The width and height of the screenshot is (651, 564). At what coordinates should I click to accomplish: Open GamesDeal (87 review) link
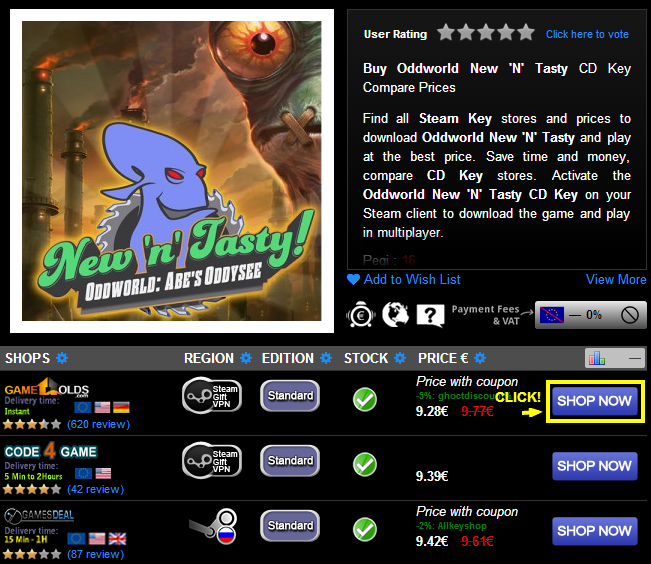coord(95,554)
